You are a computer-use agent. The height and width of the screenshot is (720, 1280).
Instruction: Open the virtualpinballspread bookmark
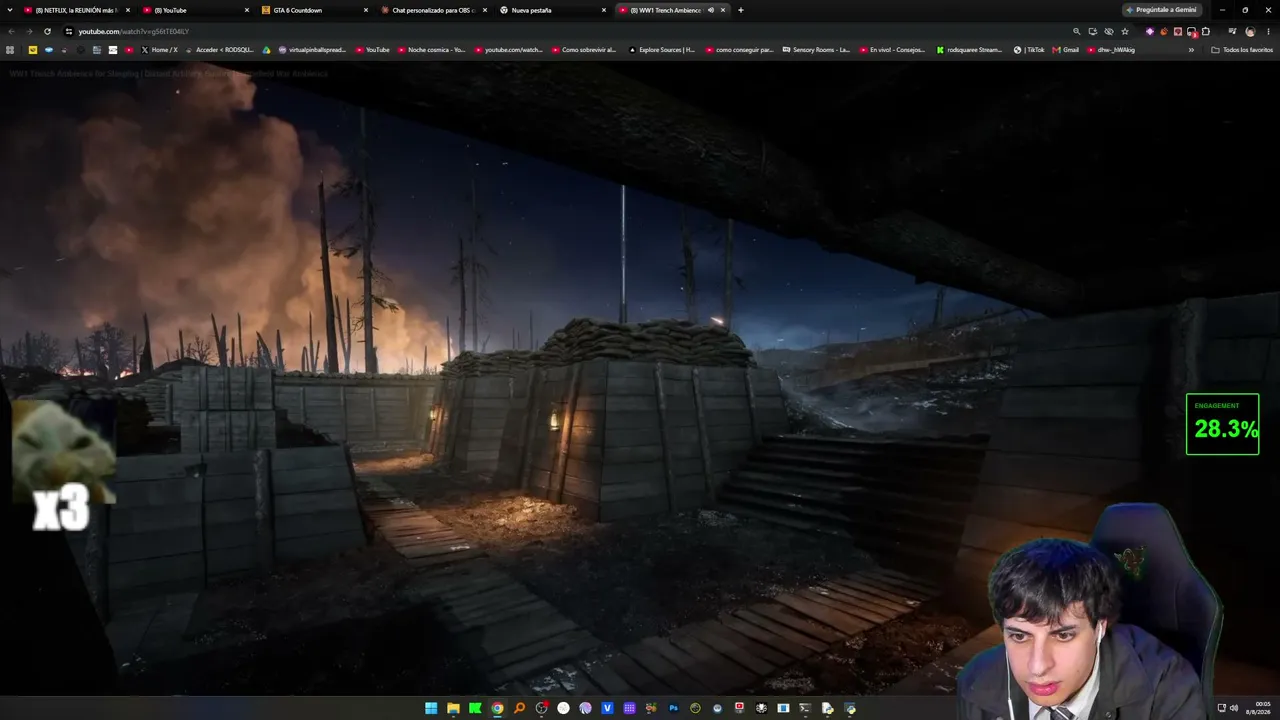(x=312, y=49)
